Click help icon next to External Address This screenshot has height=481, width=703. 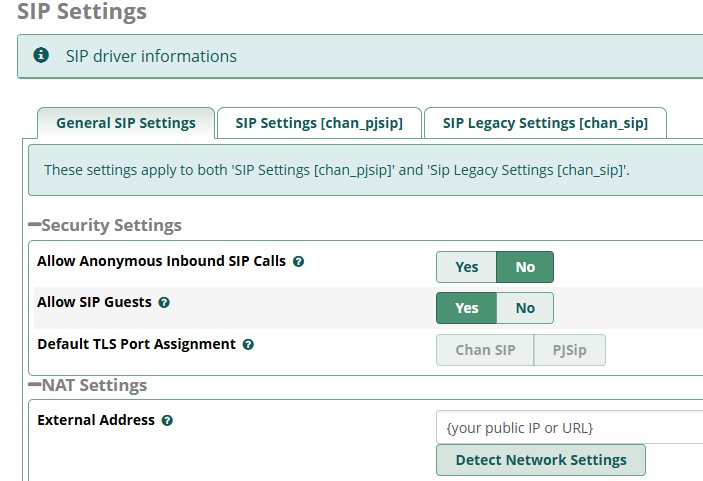[x=167, y=421]
